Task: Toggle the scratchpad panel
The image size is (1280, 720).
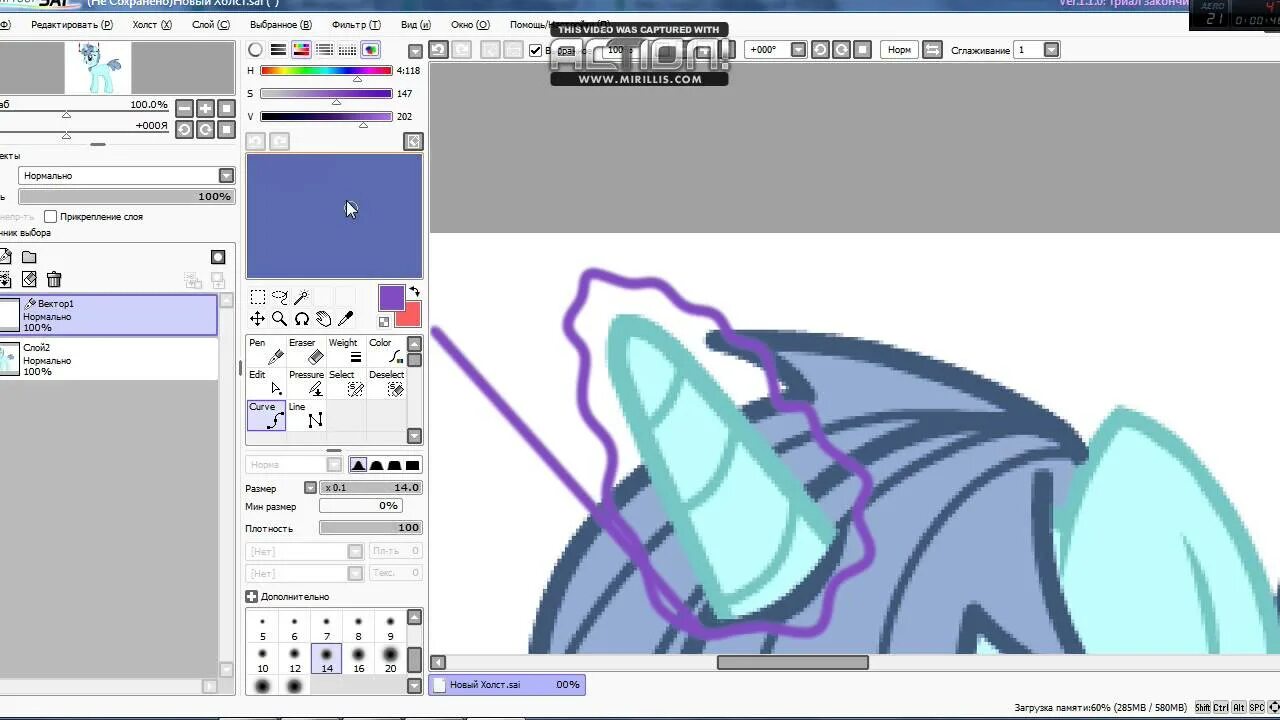Action: point(370,50)
